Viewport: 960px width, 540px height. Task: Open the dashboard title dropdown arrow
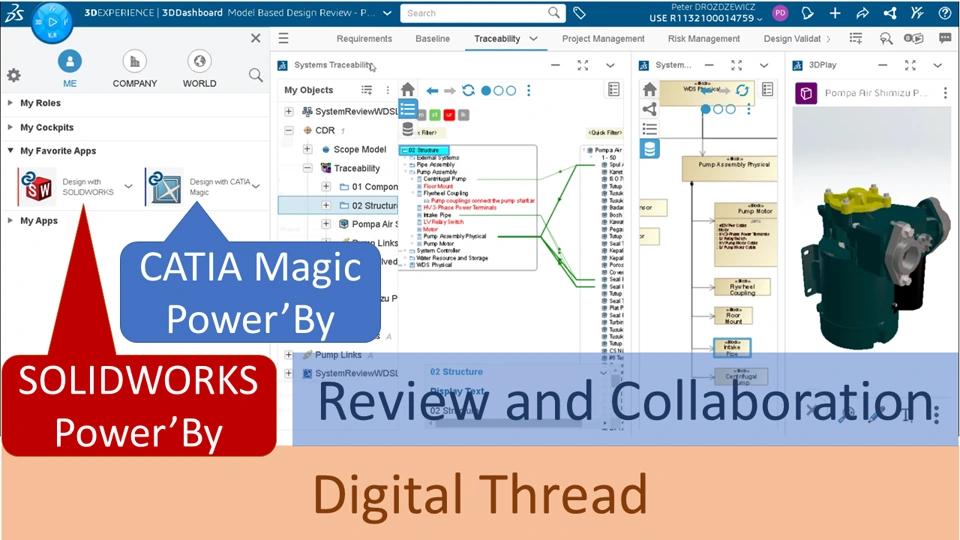(x=388, y=13)
